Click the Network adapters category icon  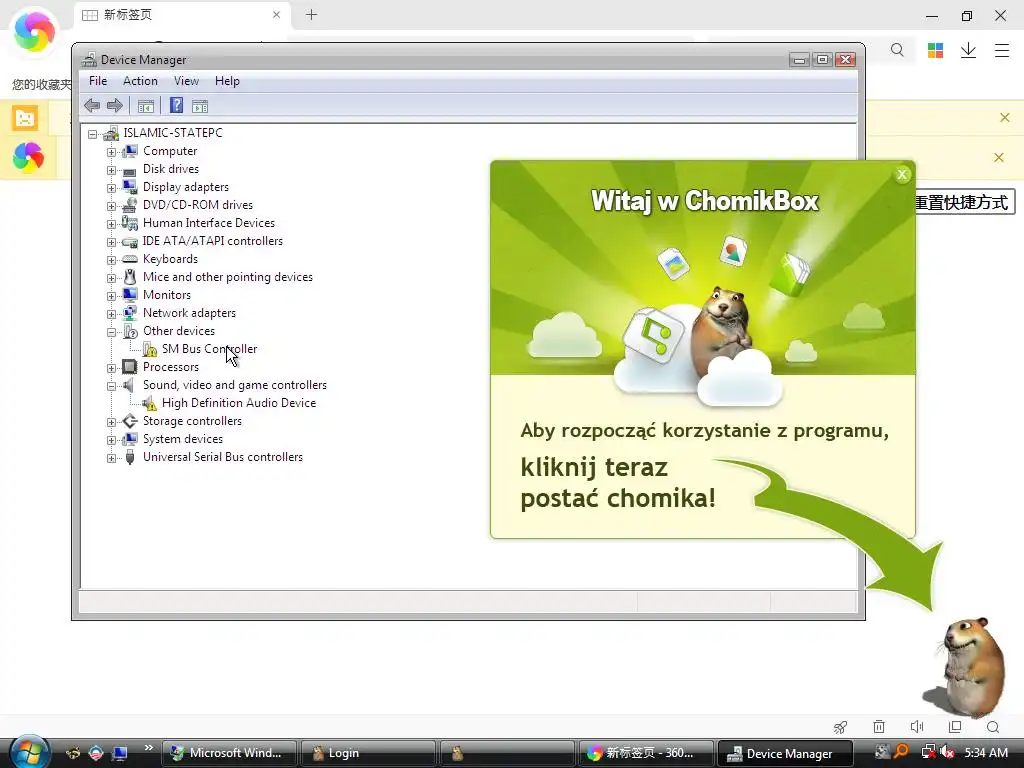pyautogui.click(x=130, y=313)
